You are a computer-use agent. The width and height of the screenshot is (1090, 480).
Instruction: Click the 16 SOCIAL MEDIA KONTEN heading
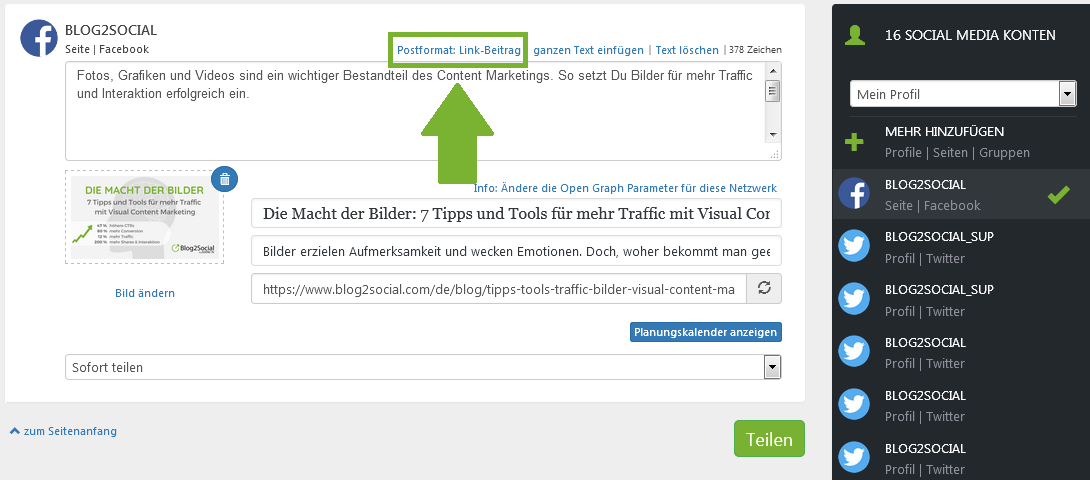point(970,35)
